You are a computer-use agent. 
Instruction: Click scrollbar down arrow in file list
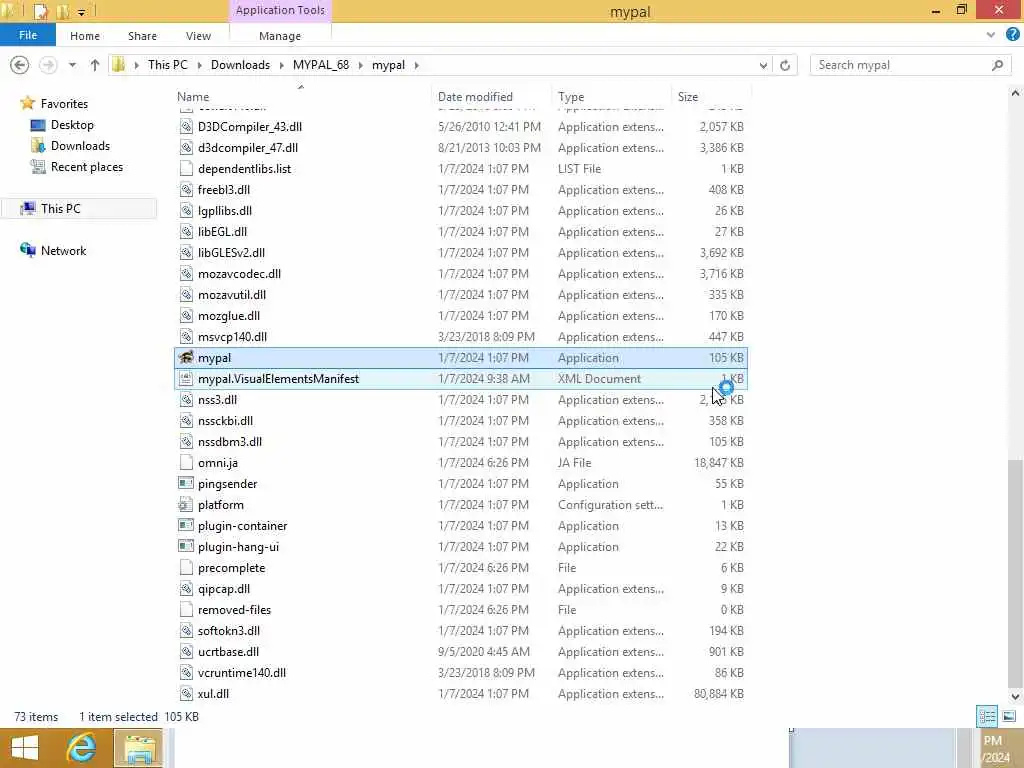[1015, 696]
